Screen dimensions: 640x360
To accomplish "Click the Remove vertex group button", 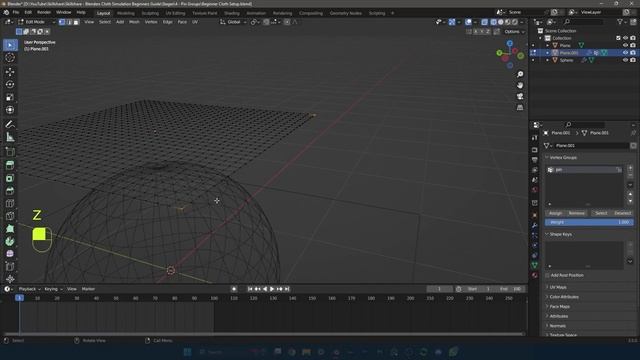I will pyautogui.click(x=576, y=213).
